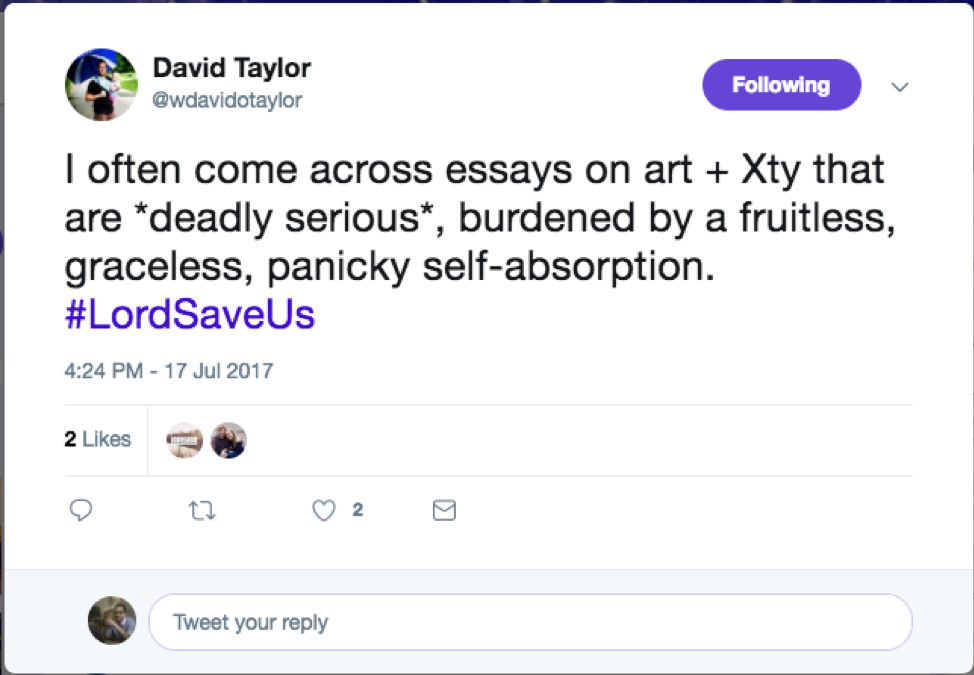Open the first liker's avatar thumbnail
Viewport: 974px width, 675px height.
[184, 439]
